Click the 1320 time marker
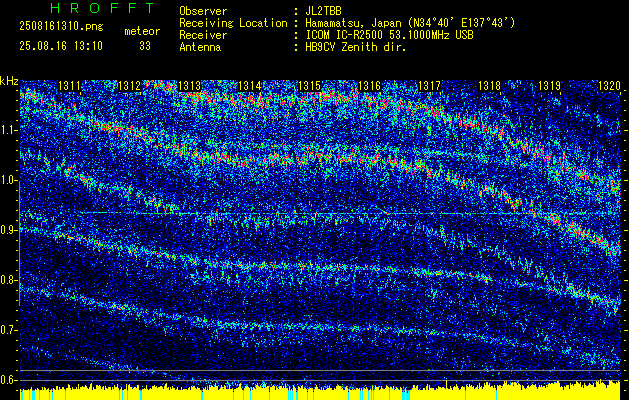 (x=609, y=85)
